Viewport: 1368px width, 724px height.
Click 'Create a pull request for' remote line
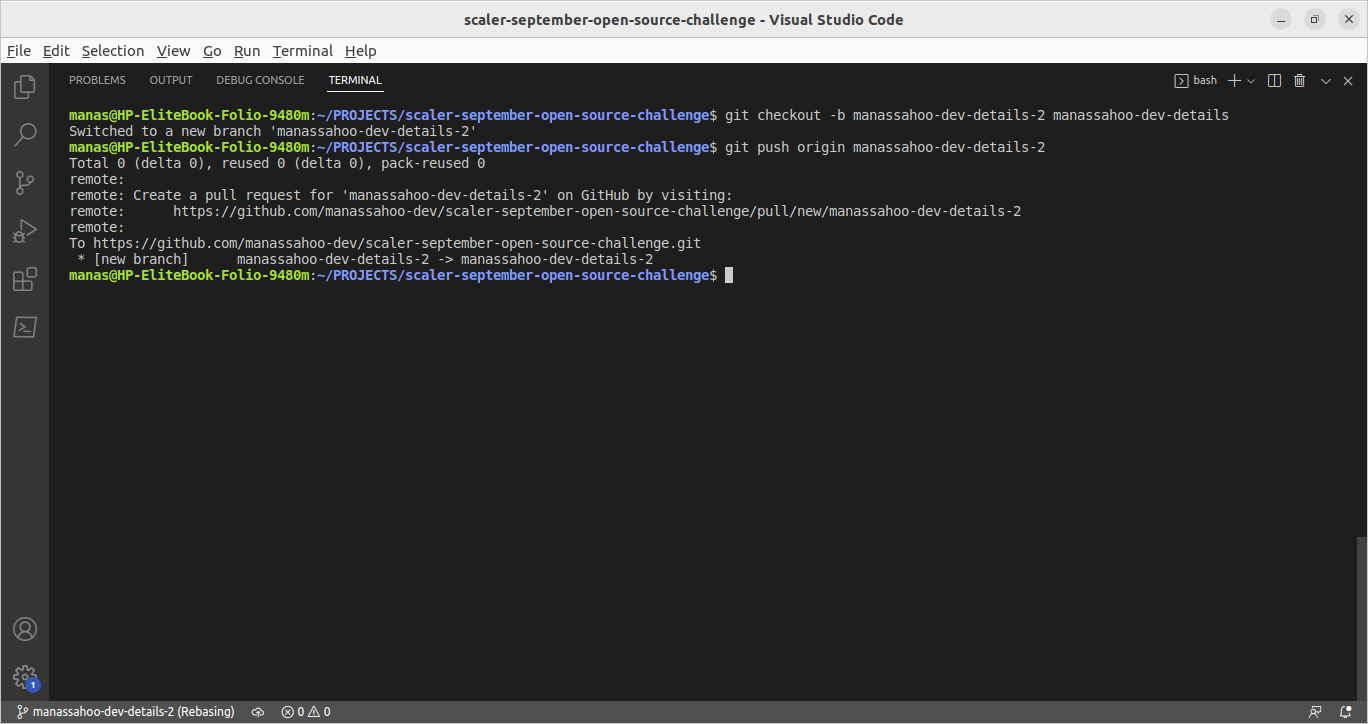pyautogui.click(x=401, y=195)
